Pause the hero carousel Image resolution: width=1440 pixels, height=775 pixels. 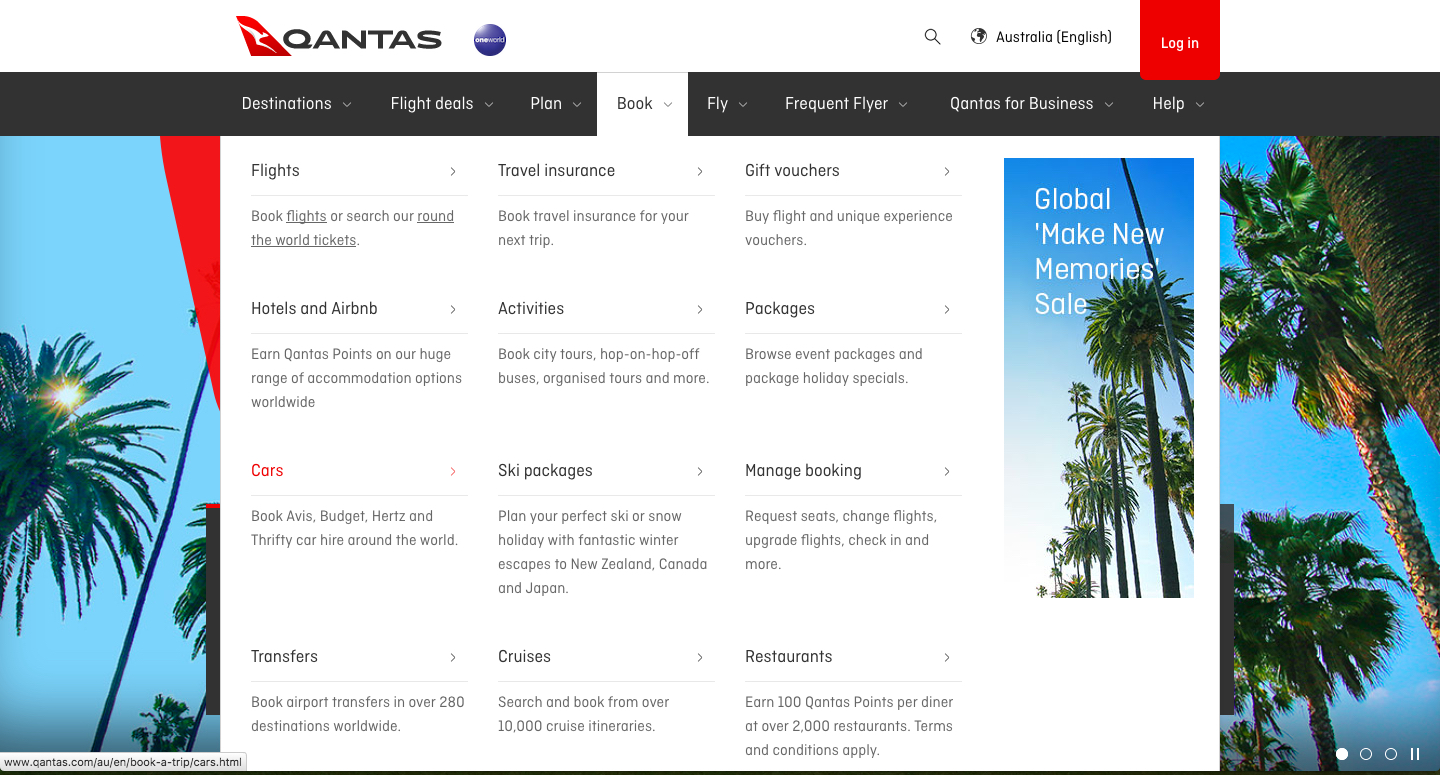1415,754
